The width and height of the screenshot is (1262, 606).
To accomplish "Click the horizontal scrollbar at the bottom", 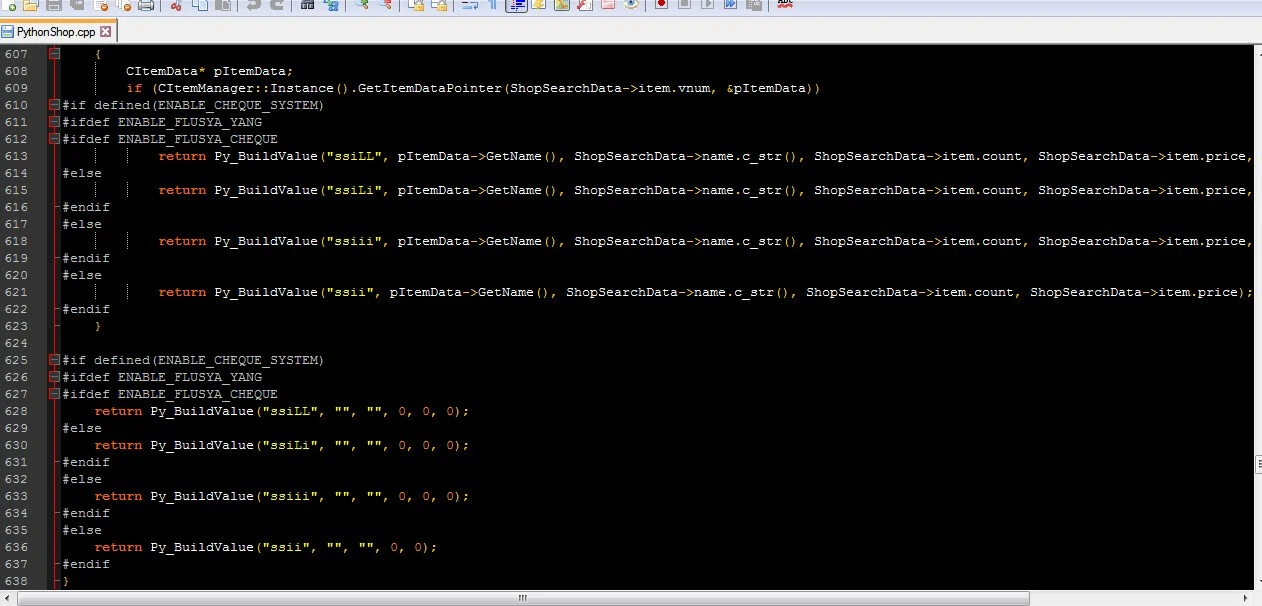I will coord(521,597).
